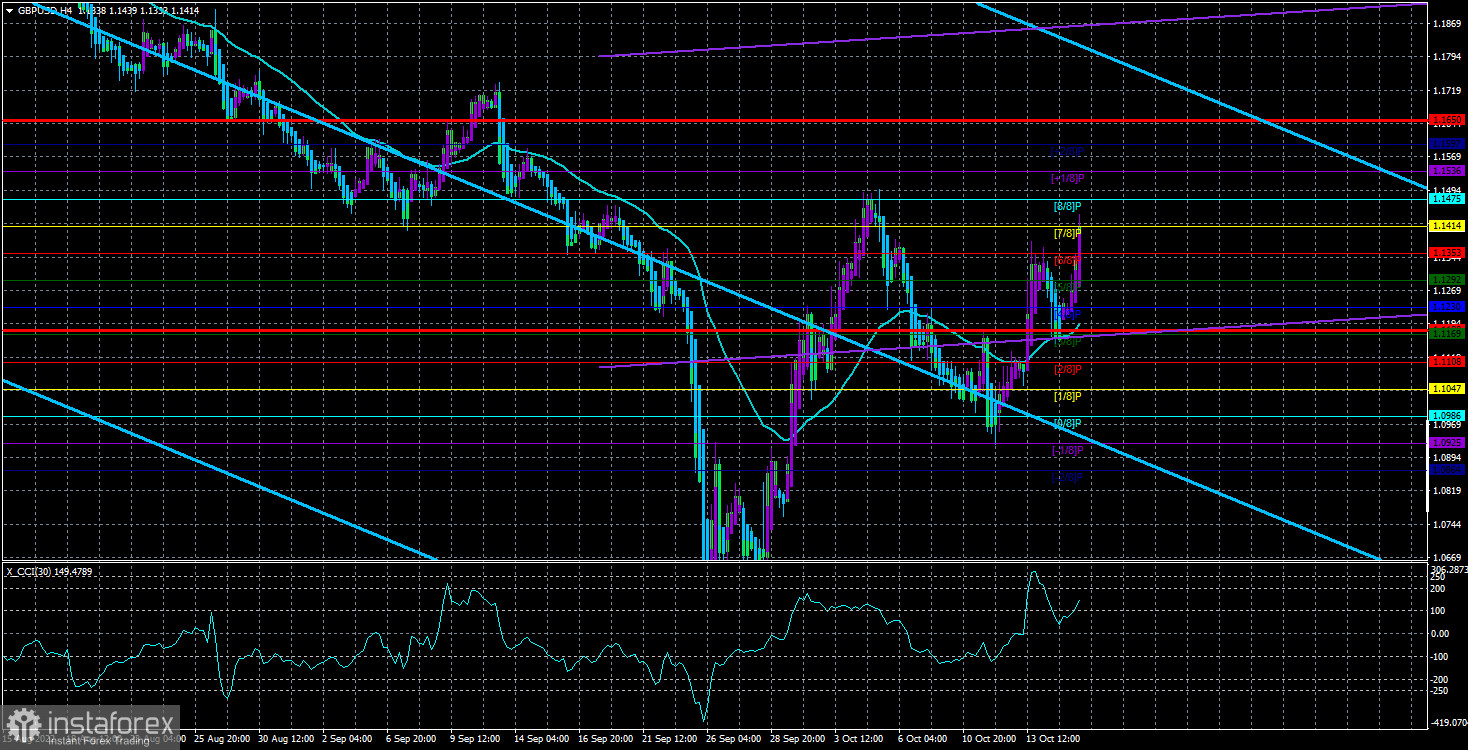Click the 1.0819 price scale value
The width and height of the screenshot is (1468, 750).
coord(1447,490)
